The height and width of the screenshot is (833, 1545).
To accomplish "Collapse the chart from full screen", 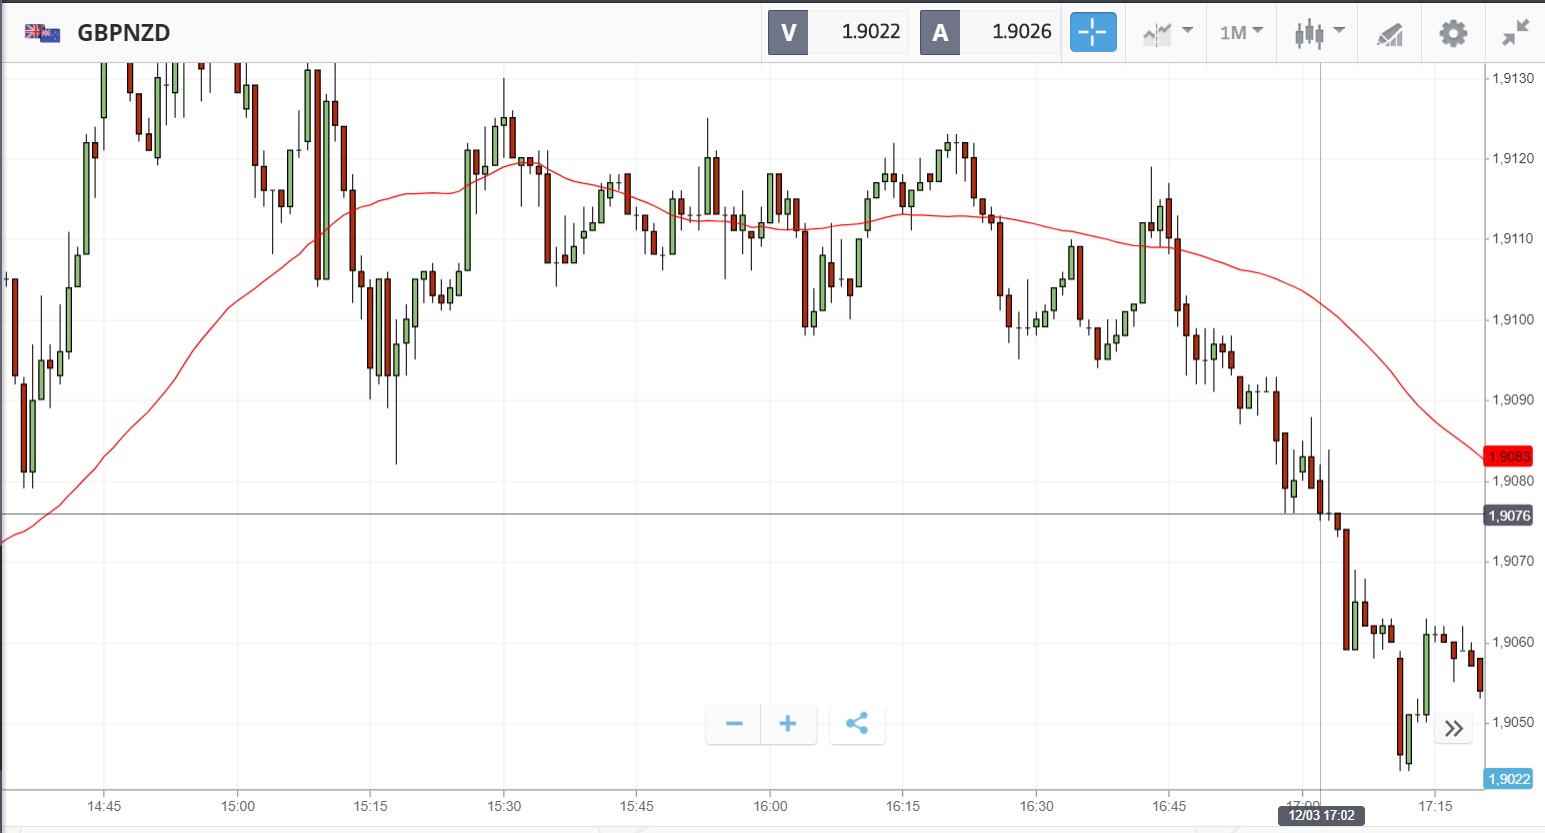I will 1515,33.
